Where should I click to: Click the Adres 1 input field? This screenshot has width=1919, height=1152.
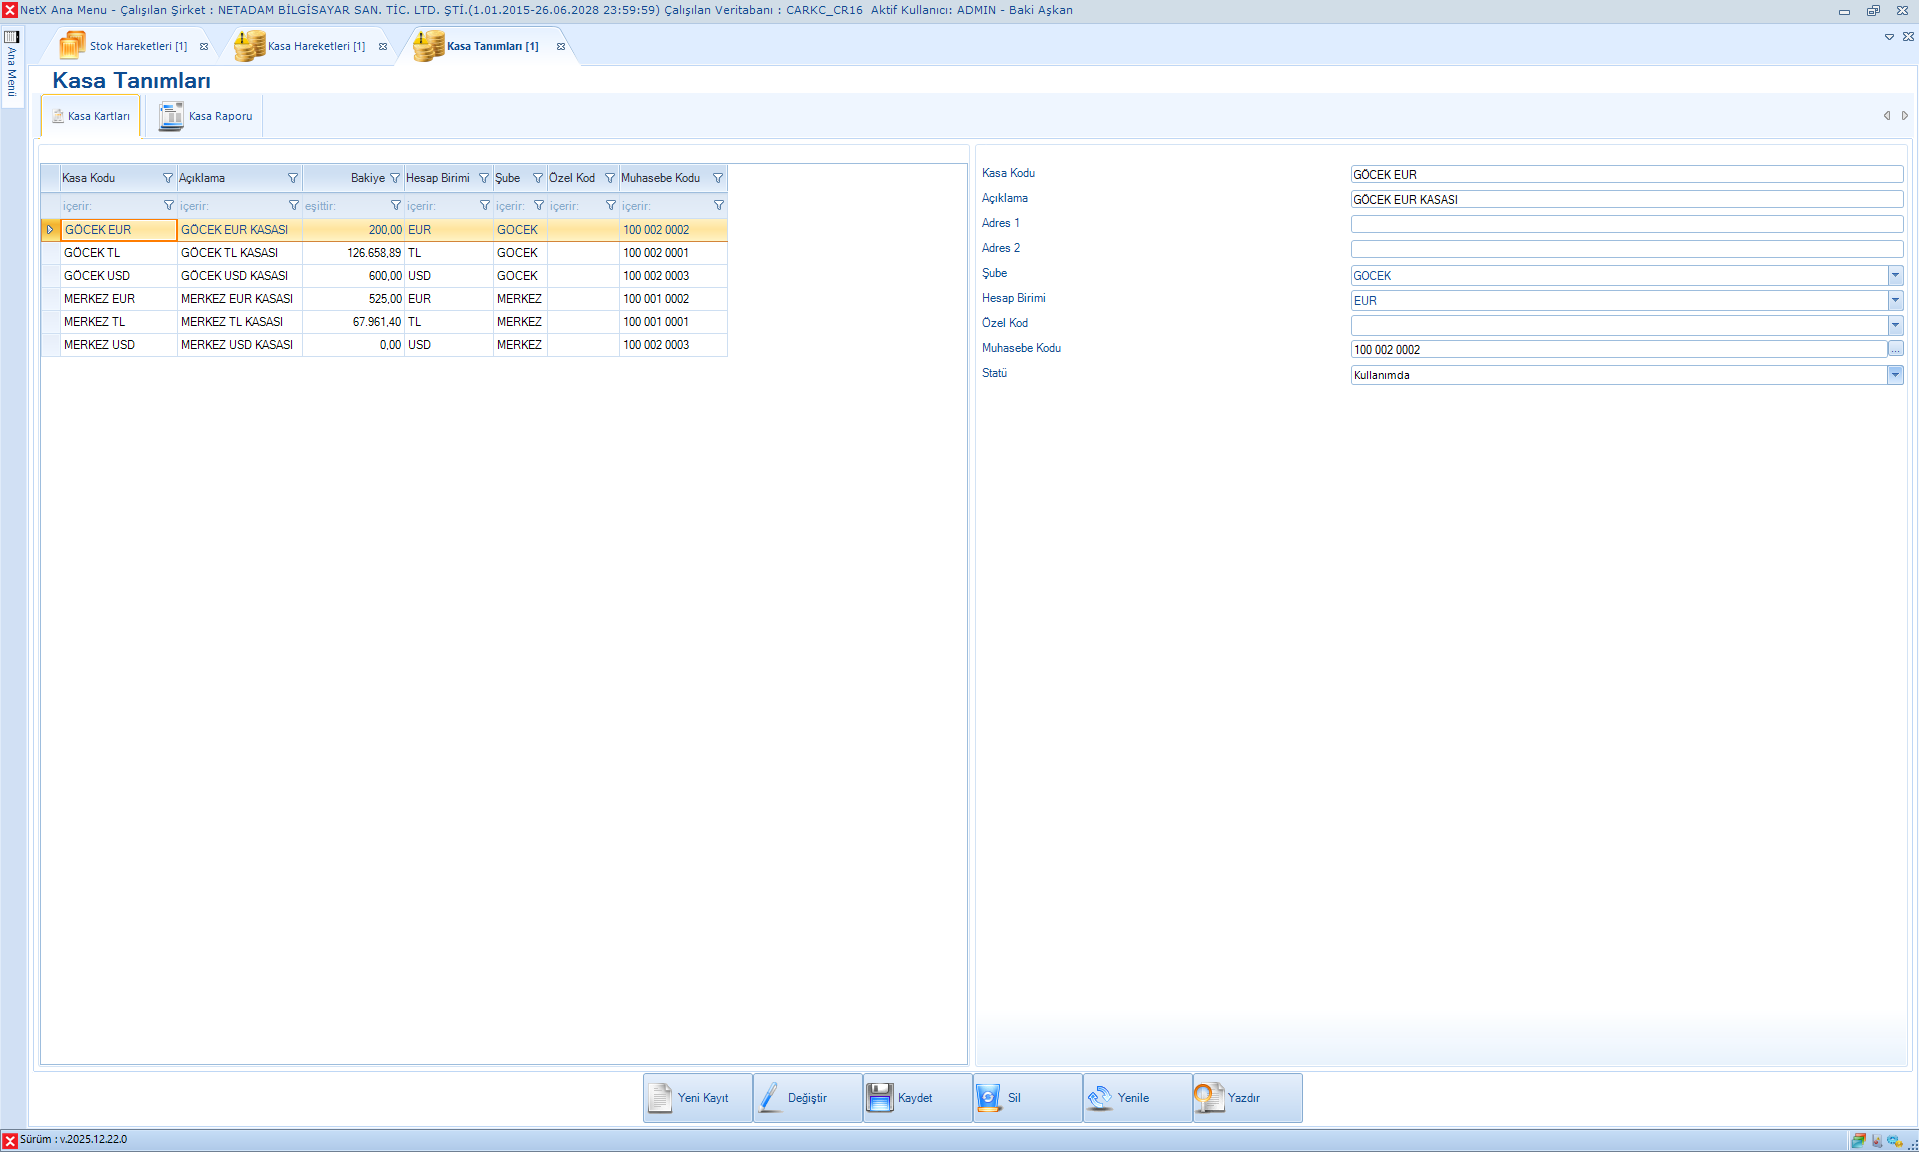click(x=1625, y=224)
